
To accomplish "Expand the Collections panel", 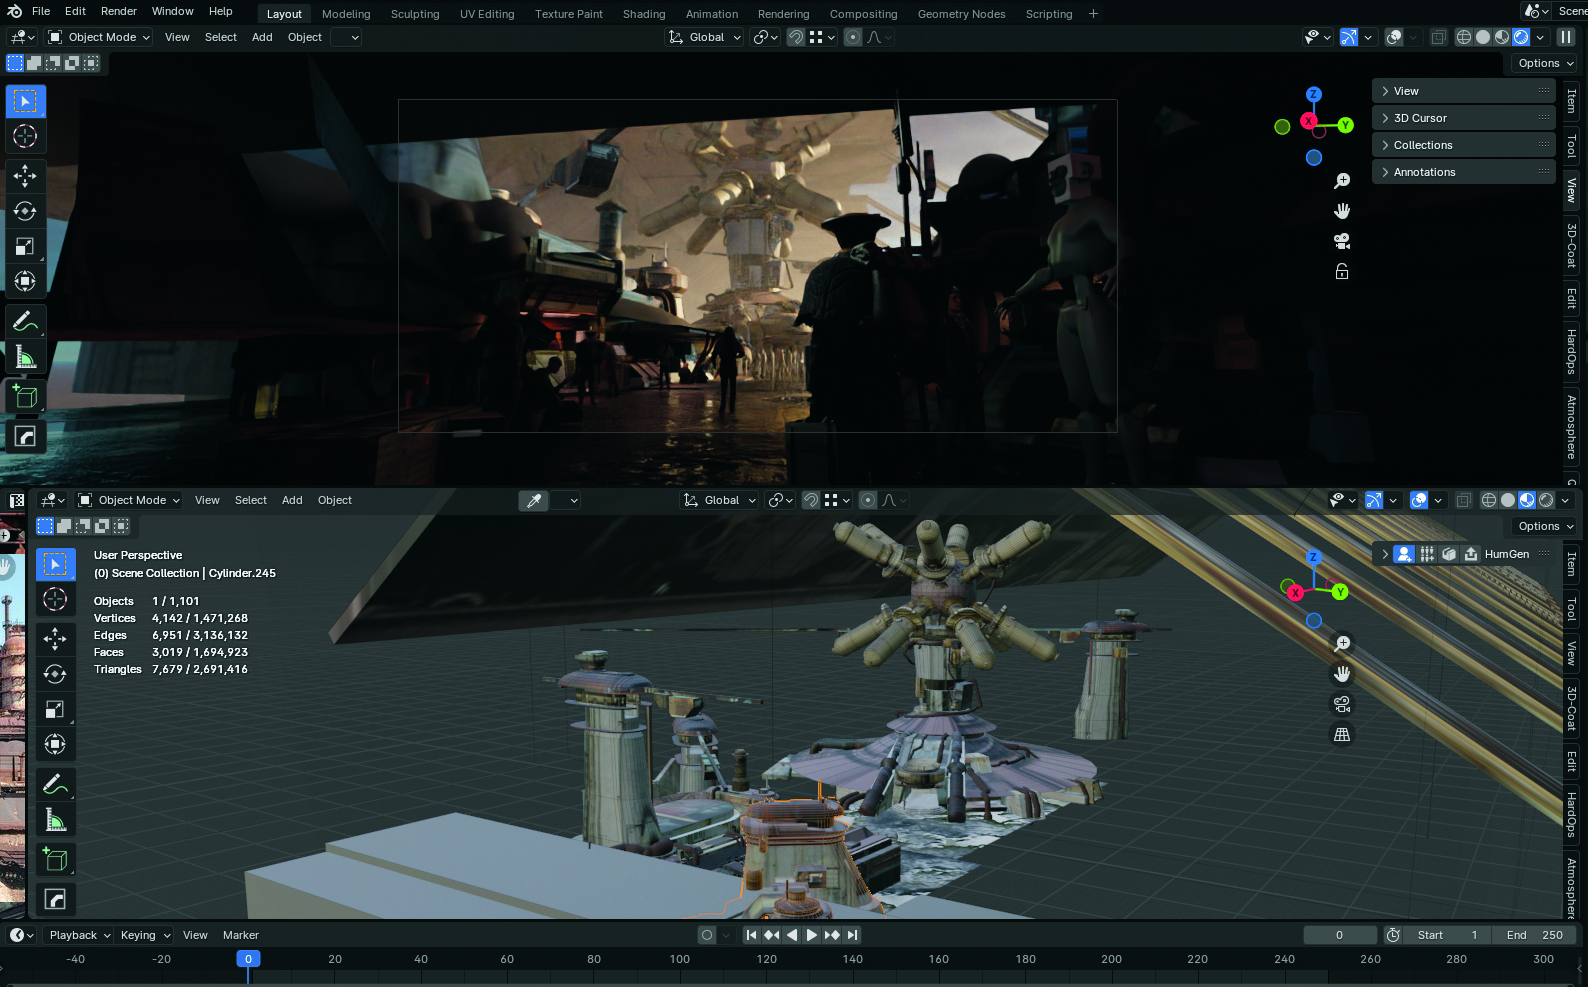I will tap(1464, 145).
